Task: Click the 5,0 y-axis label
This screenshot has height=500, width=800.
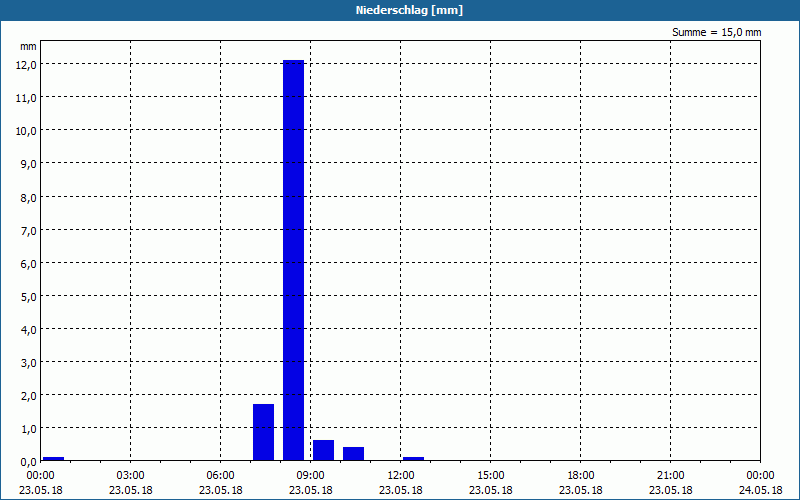Action: tap(28, 296)
